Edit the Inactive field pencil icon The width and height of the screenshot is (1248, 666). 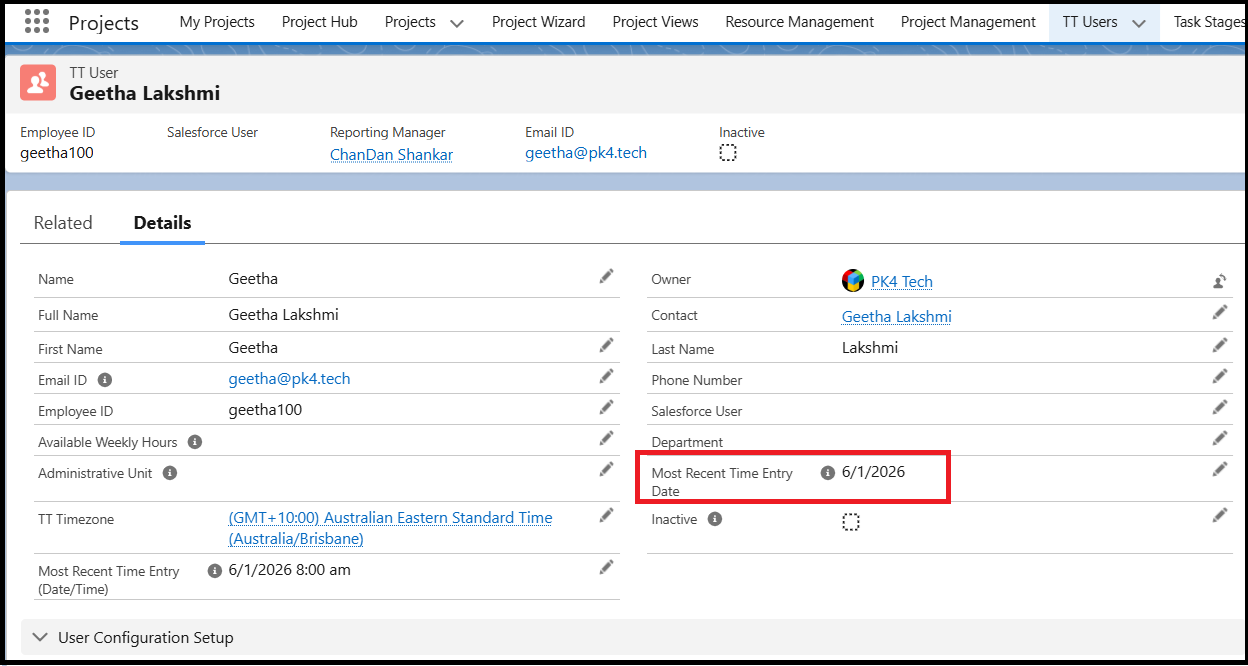pyautogui.click(x=1220, y=515)
